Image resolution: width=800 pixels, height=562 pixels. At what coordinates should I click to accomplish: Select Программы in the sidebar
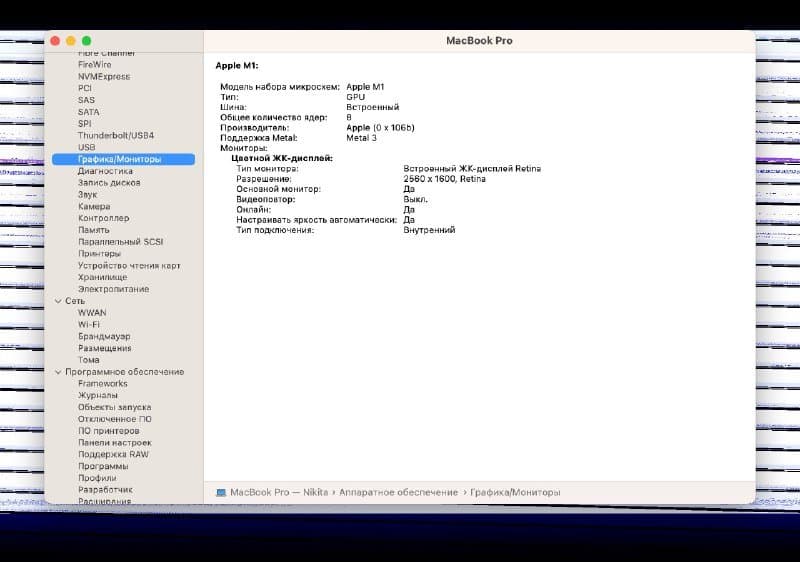tap(103, 466)
